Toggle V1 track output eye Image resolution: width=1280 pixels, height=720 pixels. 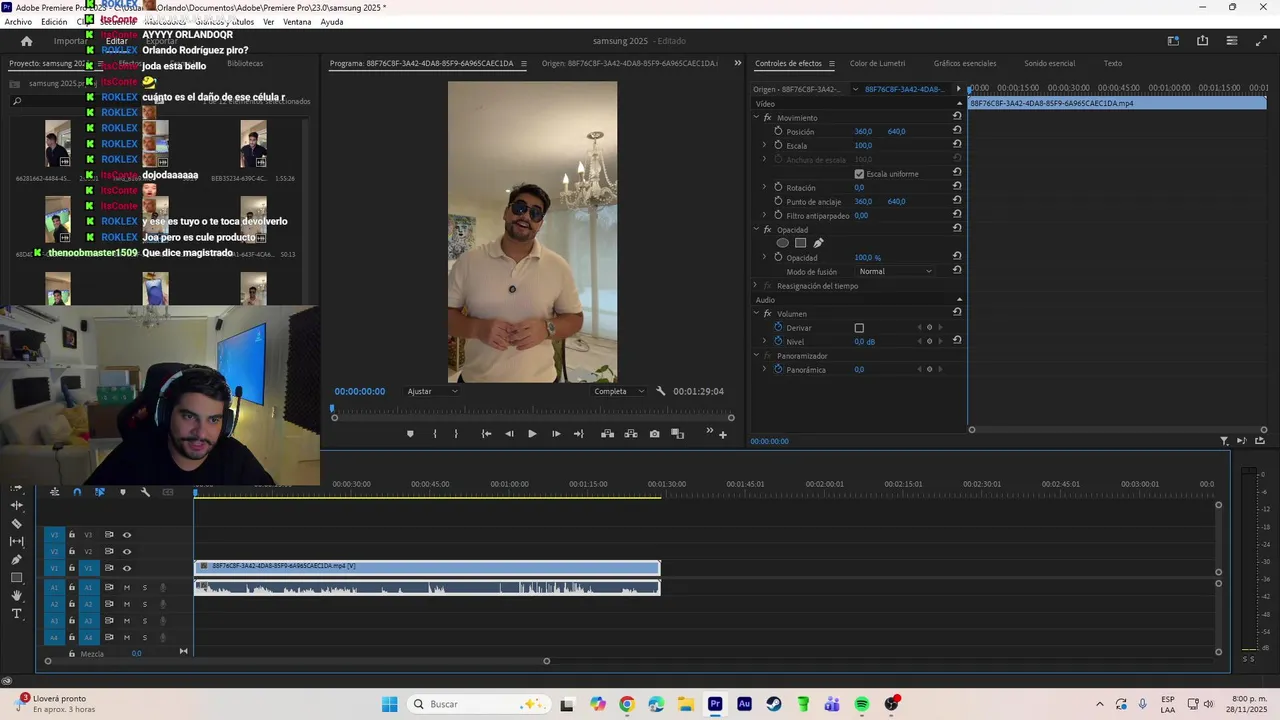(x=127, y=568)
